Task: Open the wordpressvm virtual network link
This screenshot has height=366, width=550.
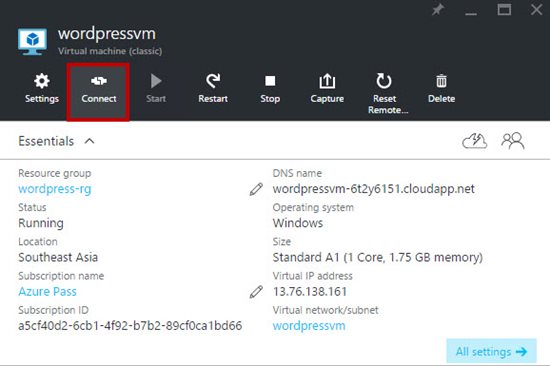Action: [x=309, y=326]
